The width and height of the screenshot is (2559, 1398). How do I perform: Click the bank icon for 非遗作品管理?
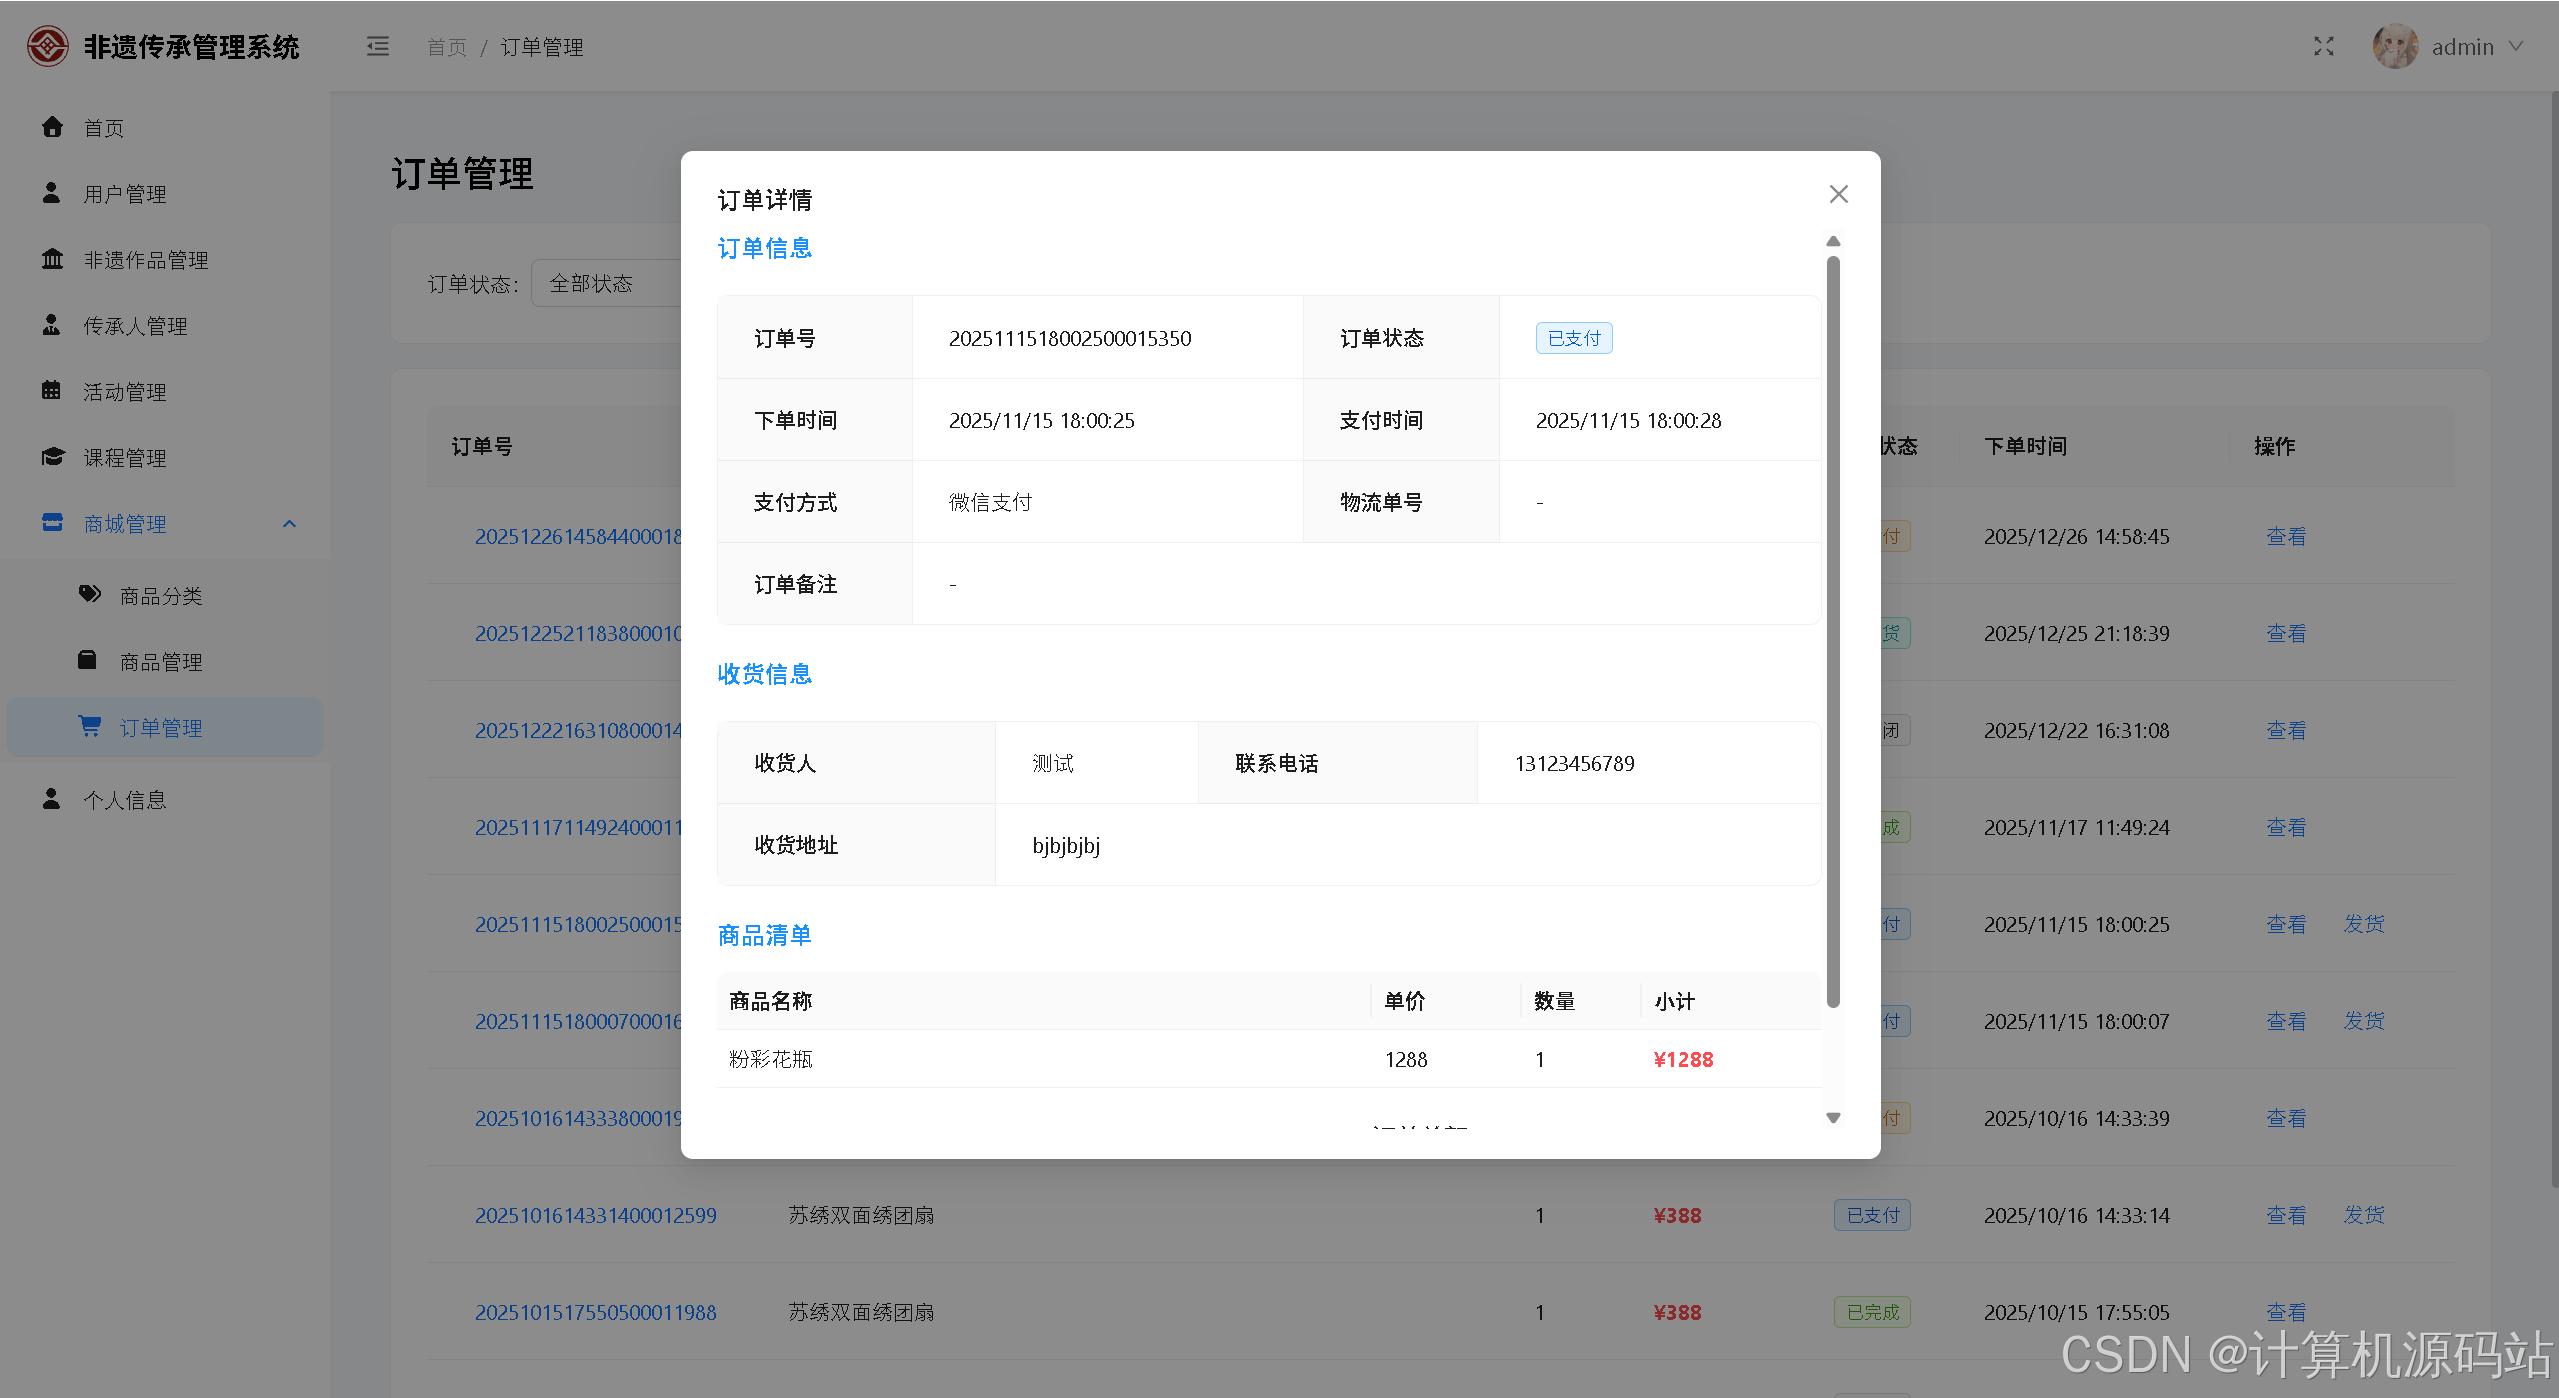(52, 259)
